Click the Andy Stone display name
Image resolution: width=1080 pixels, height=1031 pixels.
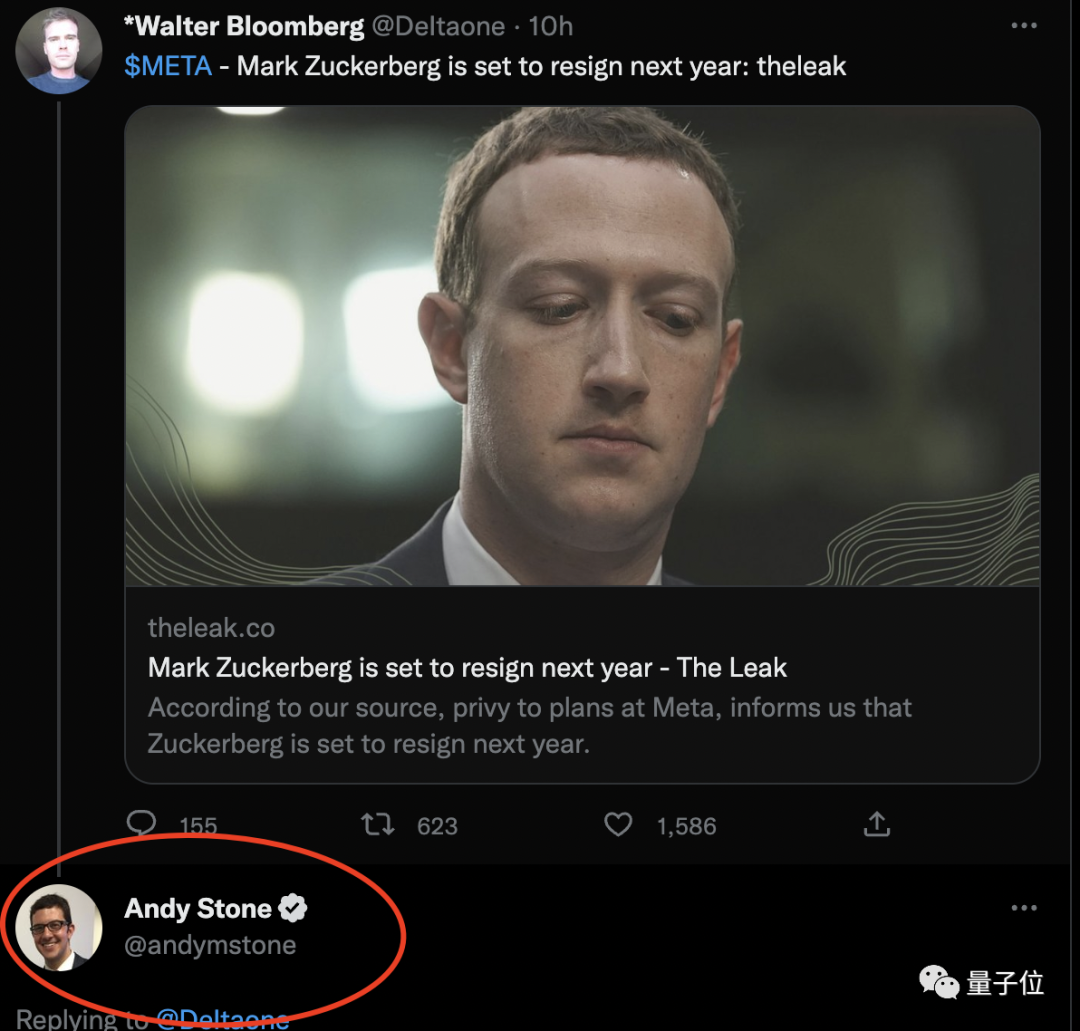point(198,908)
